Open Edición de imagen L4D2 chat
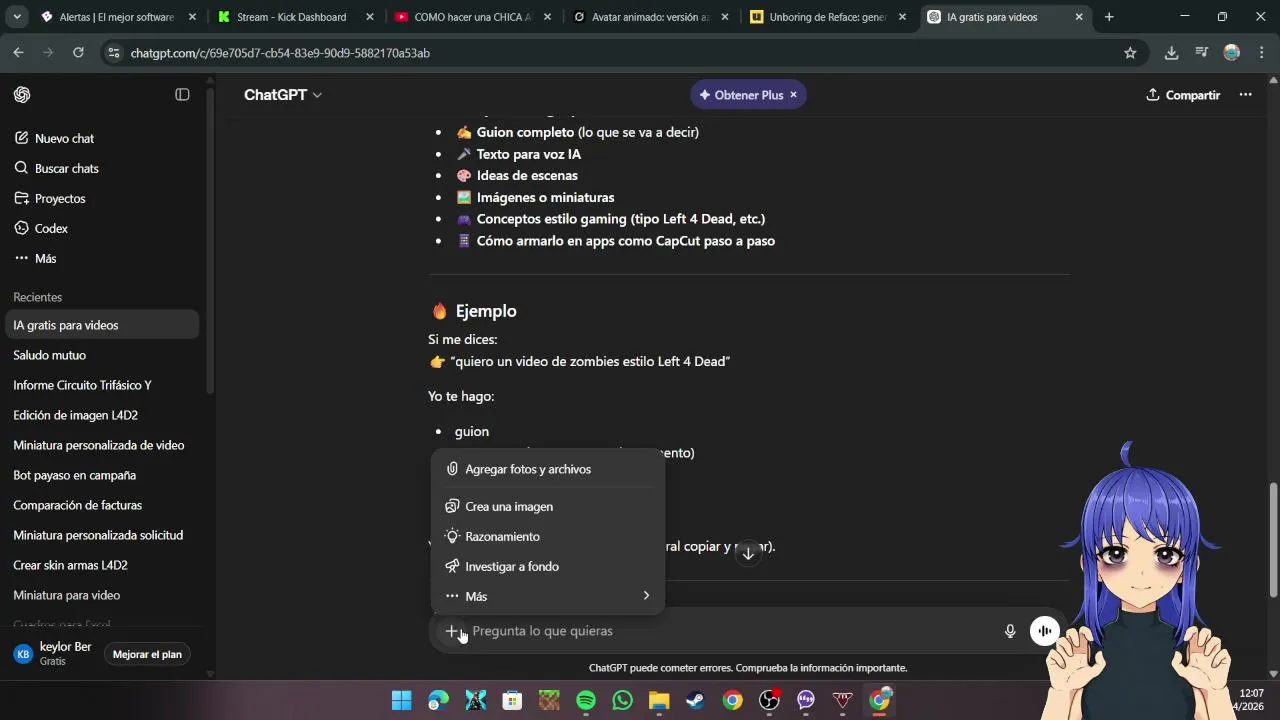Screen dimensions: 1280x720 pos(102,415)
